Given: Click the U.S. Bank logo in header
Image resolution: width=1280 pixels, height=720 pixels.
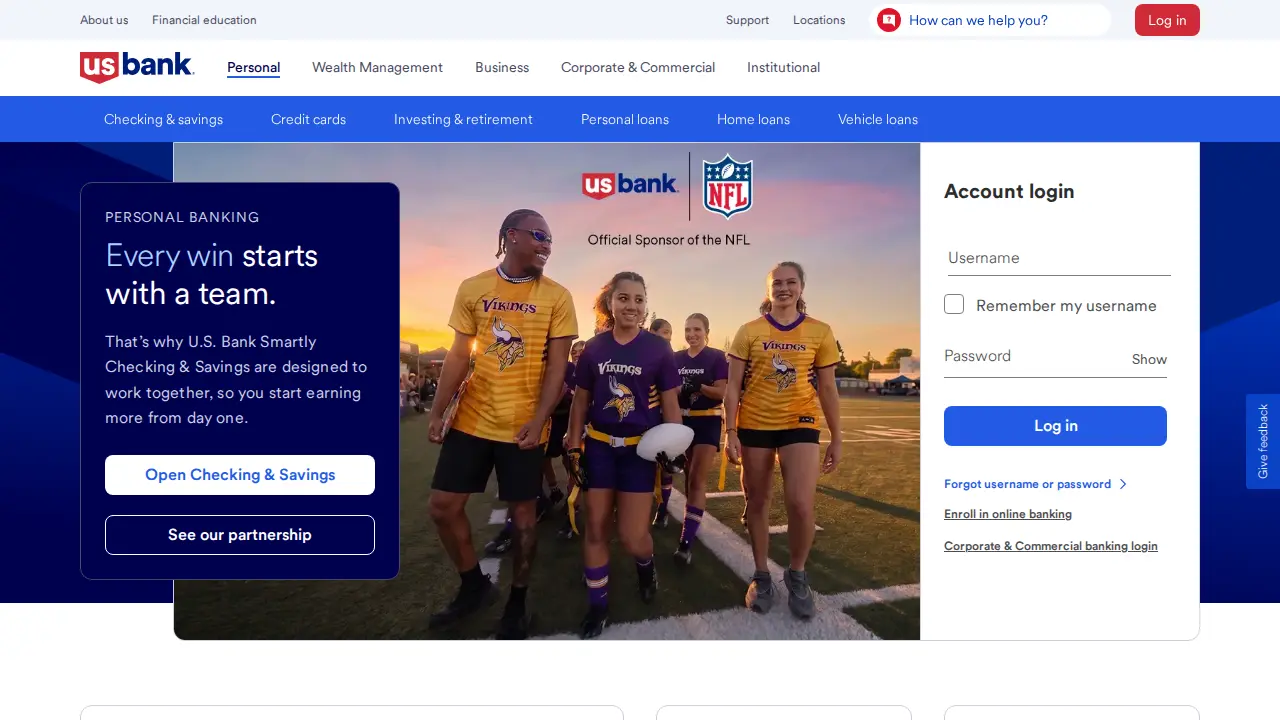Looking at the screenshot, I should pyautogui.click(x=137, y=67).
